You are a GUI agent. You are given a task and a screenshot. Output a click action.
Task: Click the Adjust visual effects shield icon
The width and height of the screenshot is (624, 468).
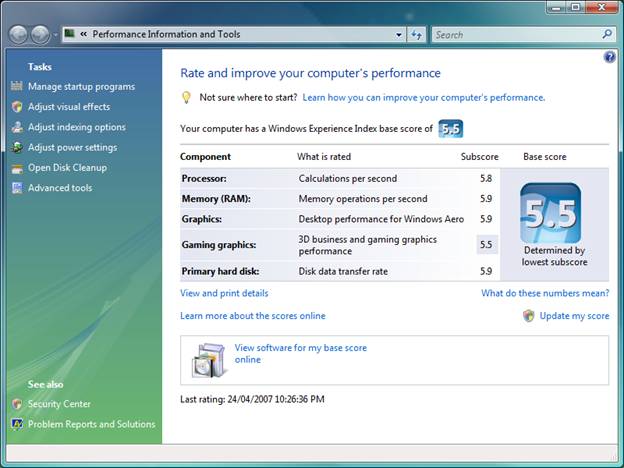pyautogui.click(x=17, y=107)
